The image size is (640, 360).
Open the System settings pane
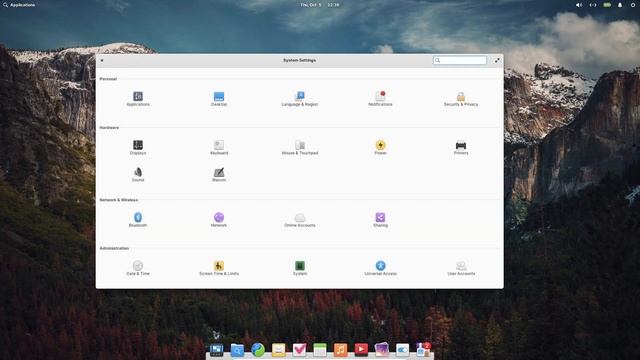300,268
